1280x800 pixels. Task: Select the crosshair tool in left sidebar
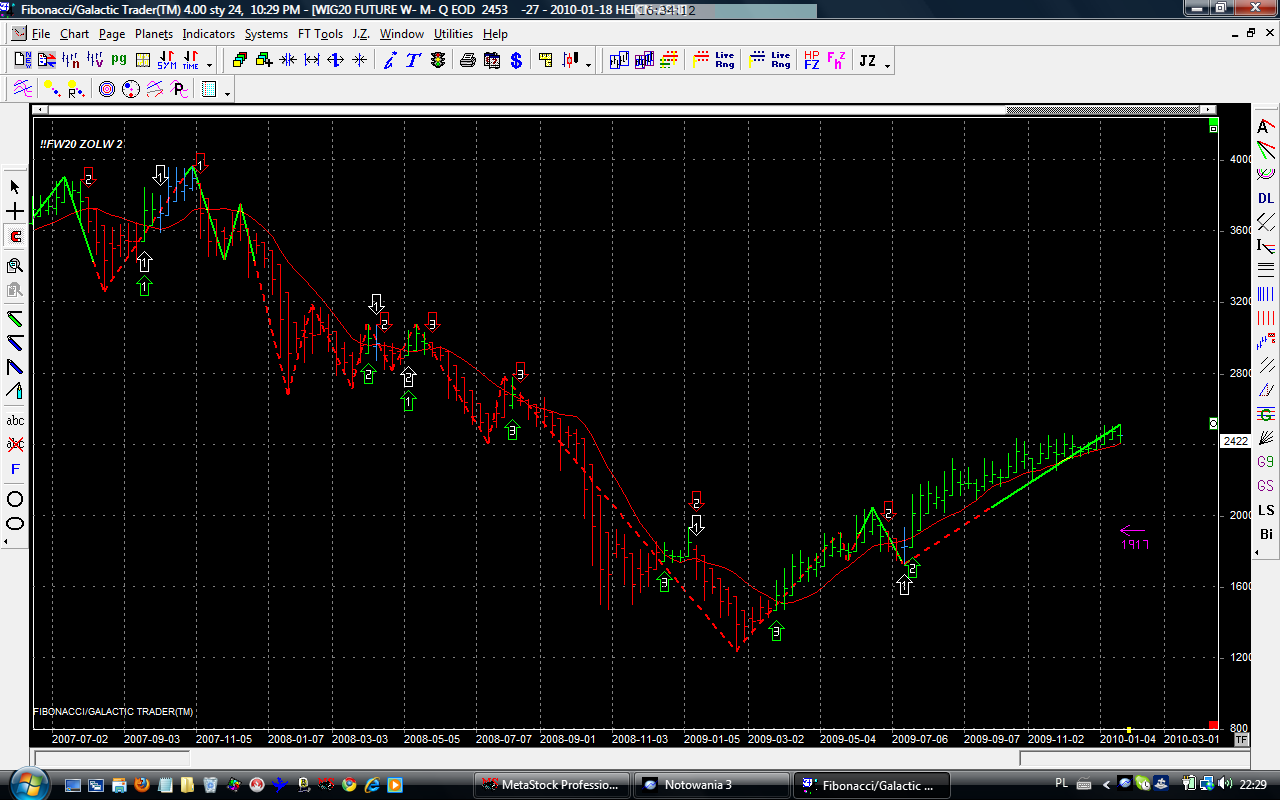point(15,212)
